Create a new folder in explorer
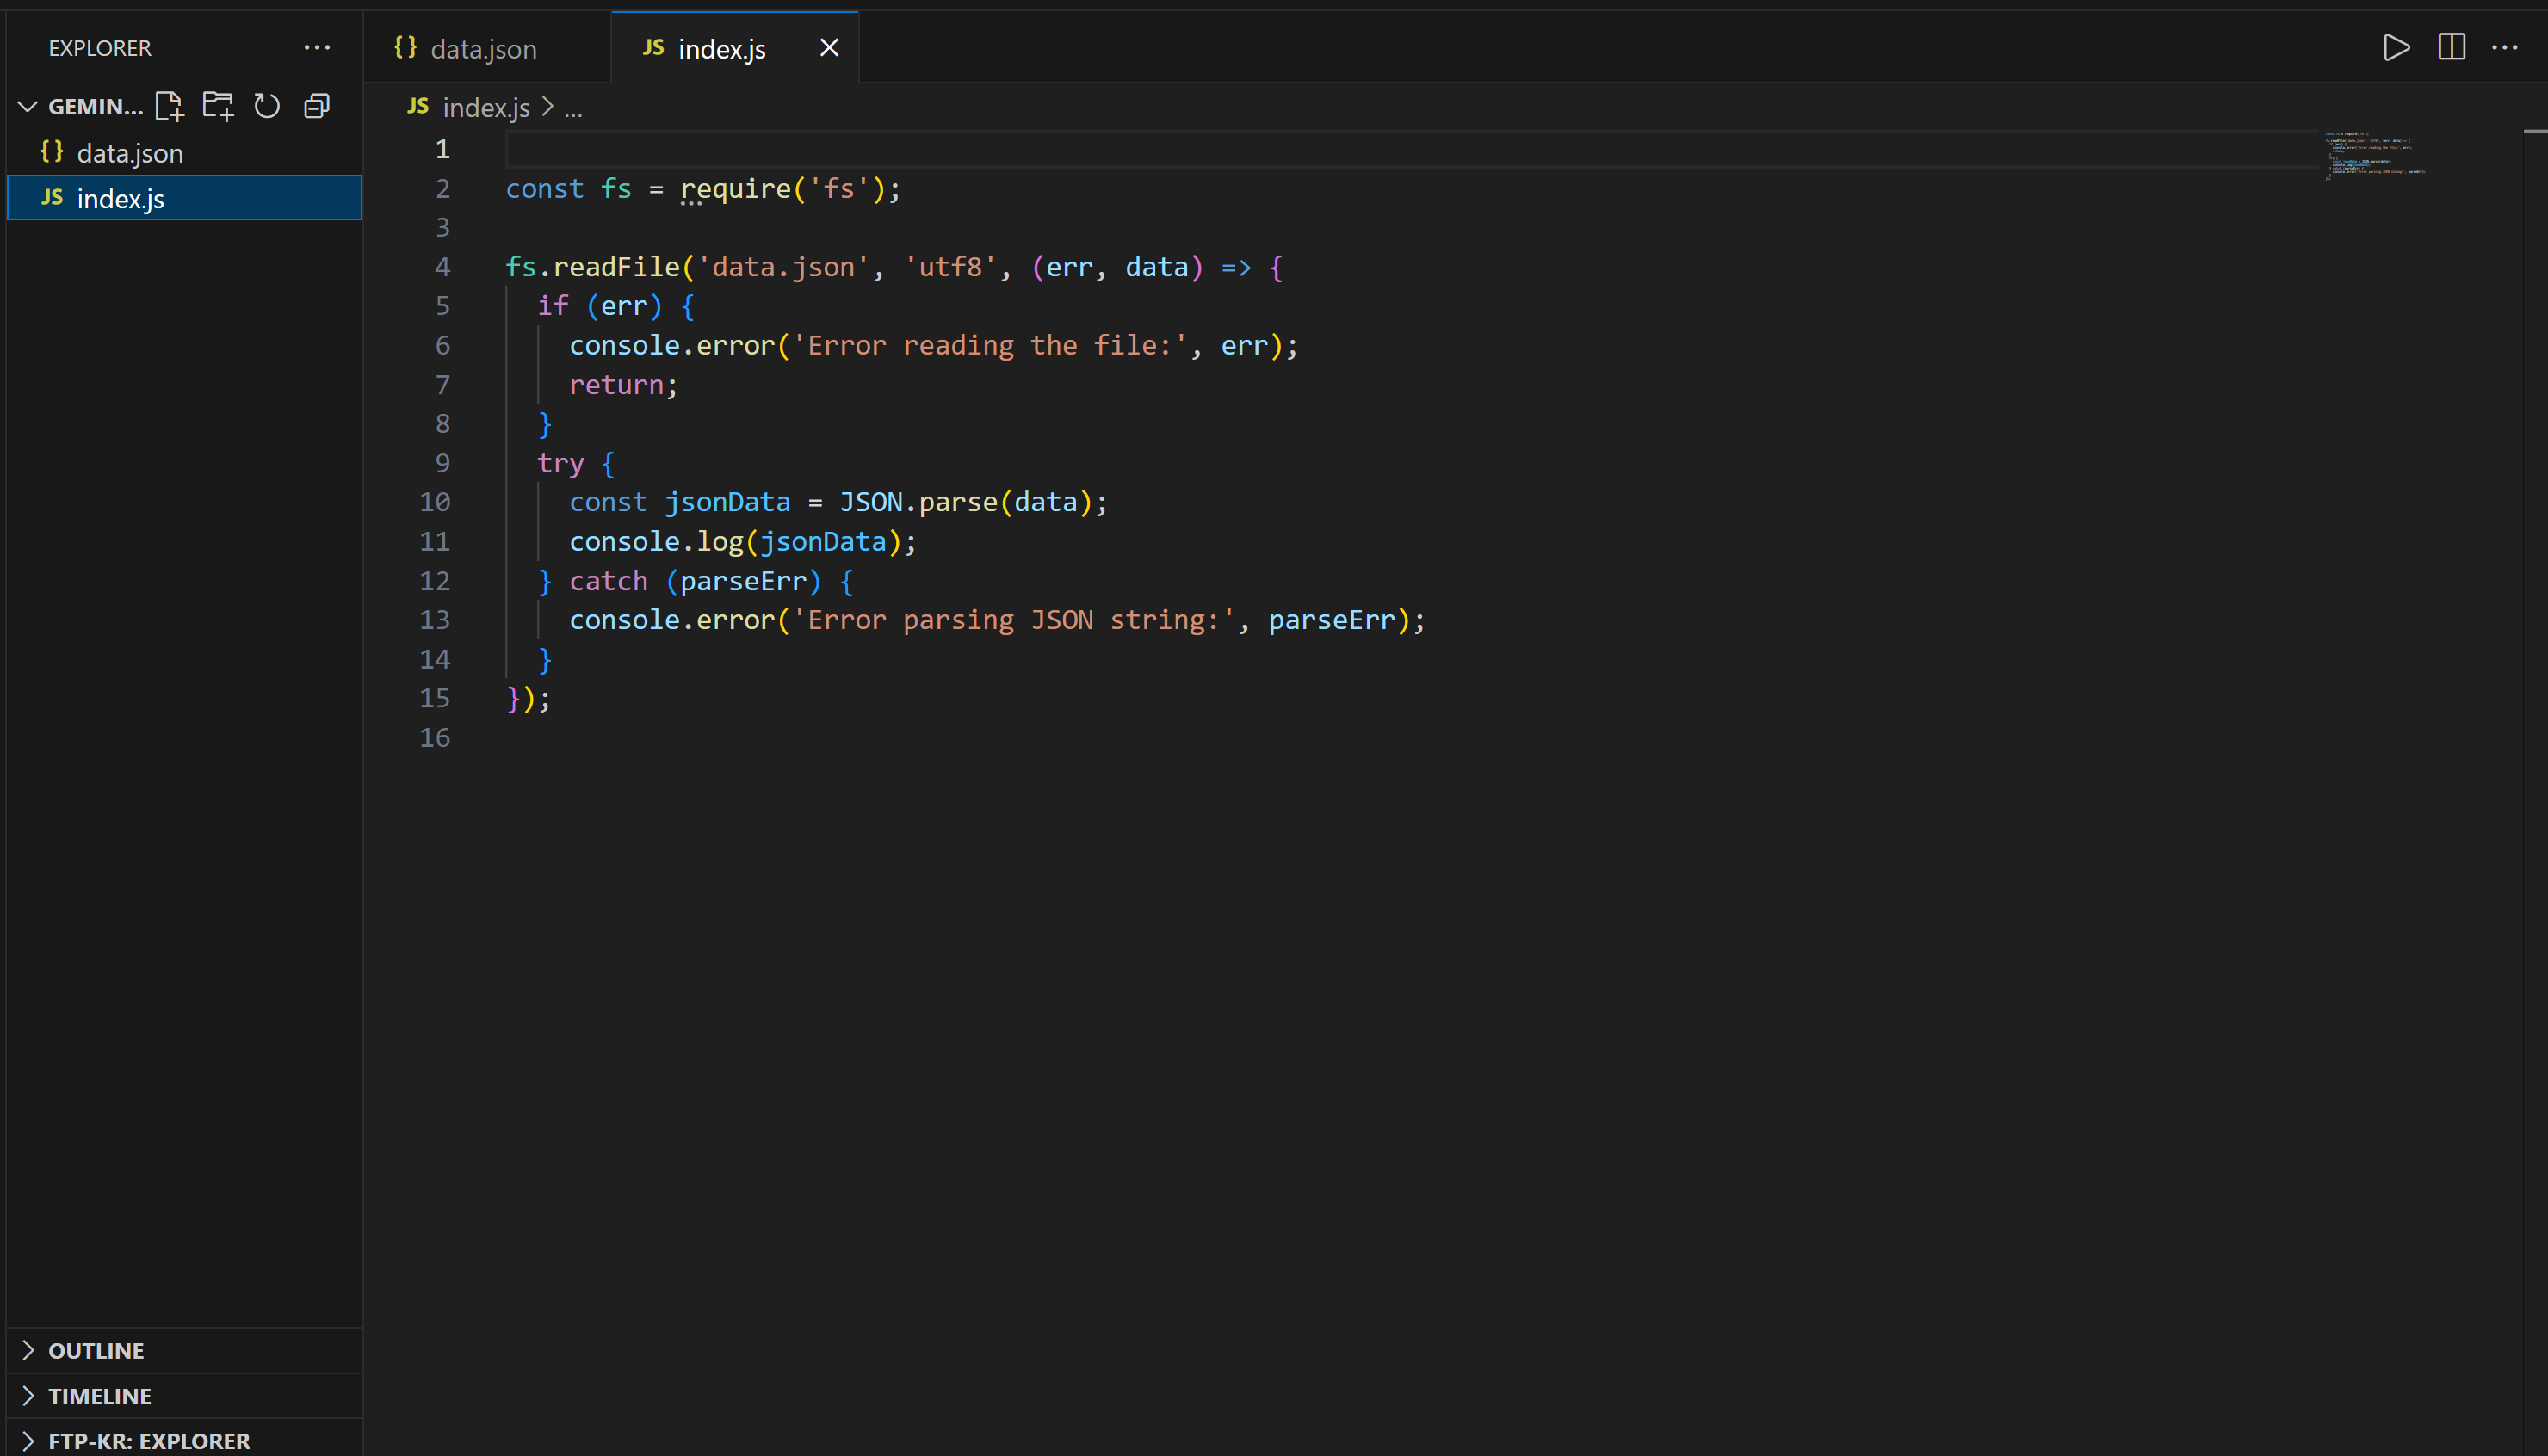Image resolution: width=2548 pixels, height=1456 pixels. (218, 106)
